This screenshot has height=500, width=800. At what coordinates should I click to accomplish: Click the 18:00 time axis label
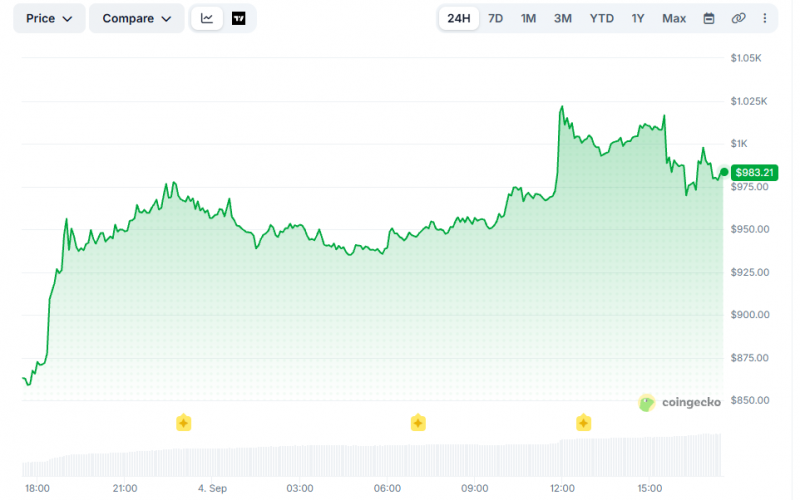tap(37, 488)
